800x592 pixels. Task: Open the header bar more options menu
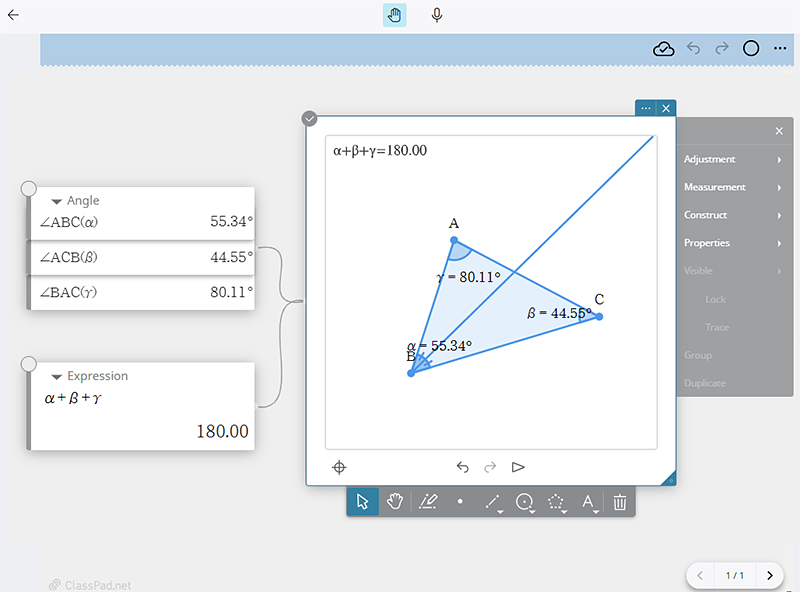pos(780,48)
